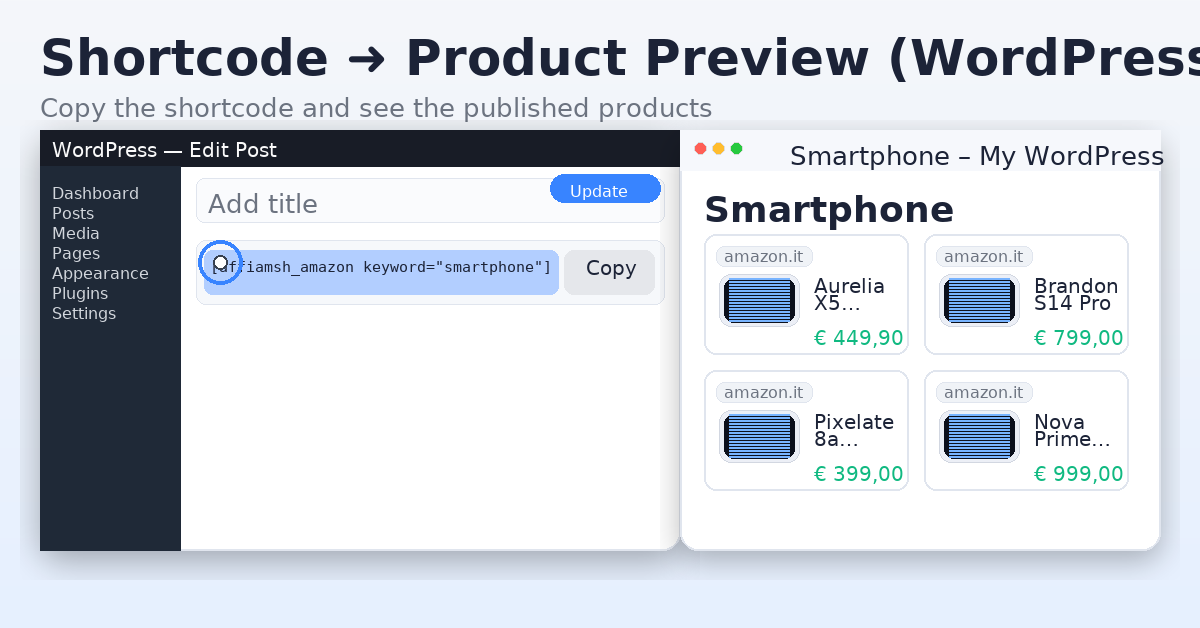Click the amazon.it badge on Nova Prime
The width and height of the screenshot is (1200, 628).
tap(984, 393)
